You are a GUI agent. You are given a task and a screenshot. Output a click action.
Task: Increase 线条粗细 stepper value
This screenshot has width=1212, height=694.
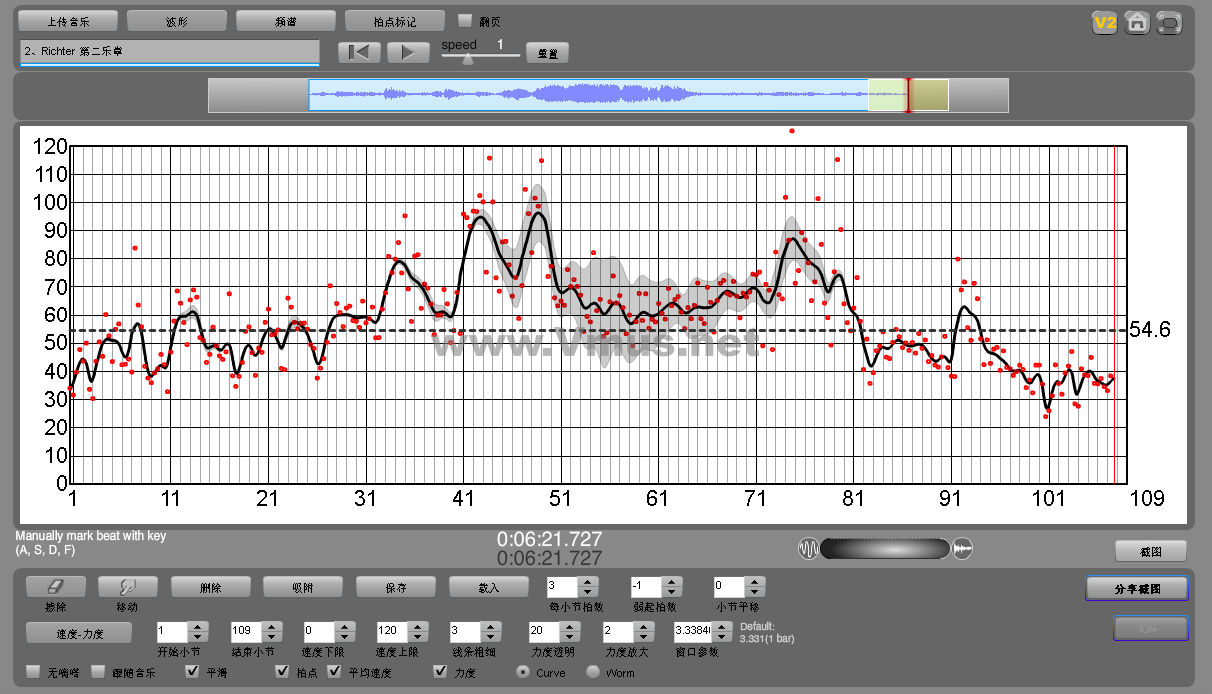pyautogui.click(x=489, y=627)
